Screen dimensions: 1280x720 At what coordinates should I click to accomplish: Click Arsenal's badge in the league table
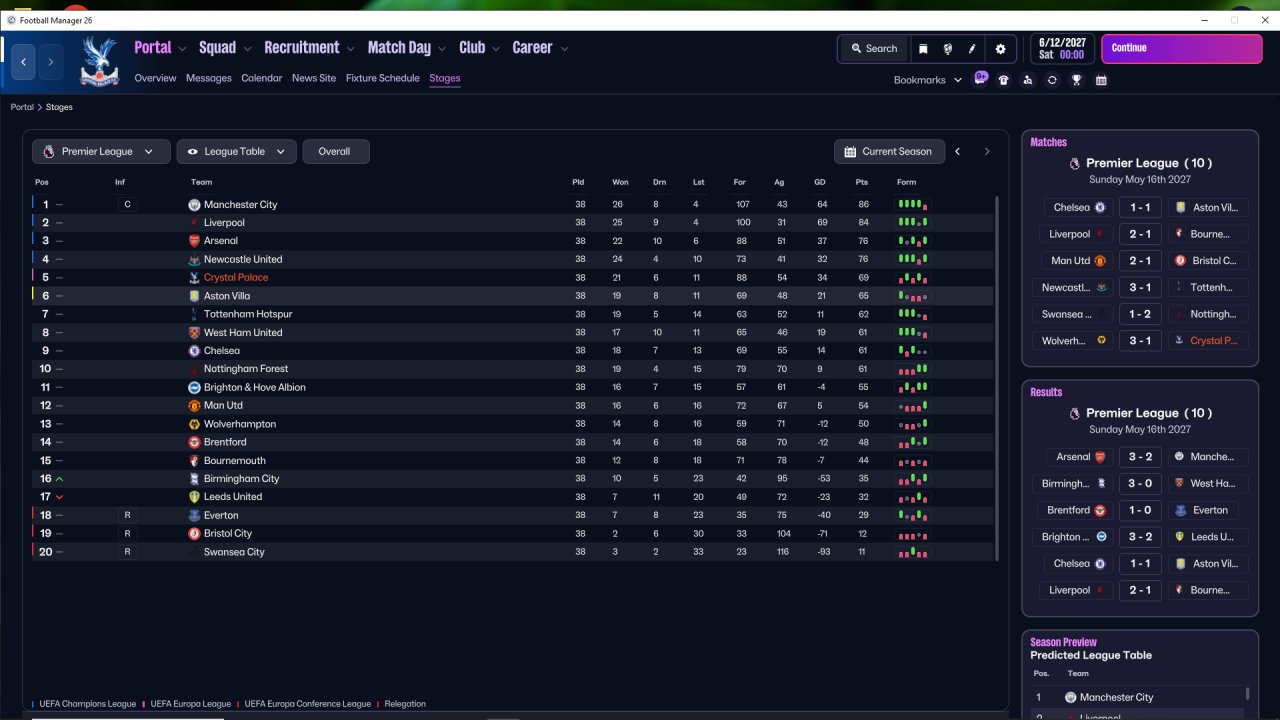click(194, 241)
